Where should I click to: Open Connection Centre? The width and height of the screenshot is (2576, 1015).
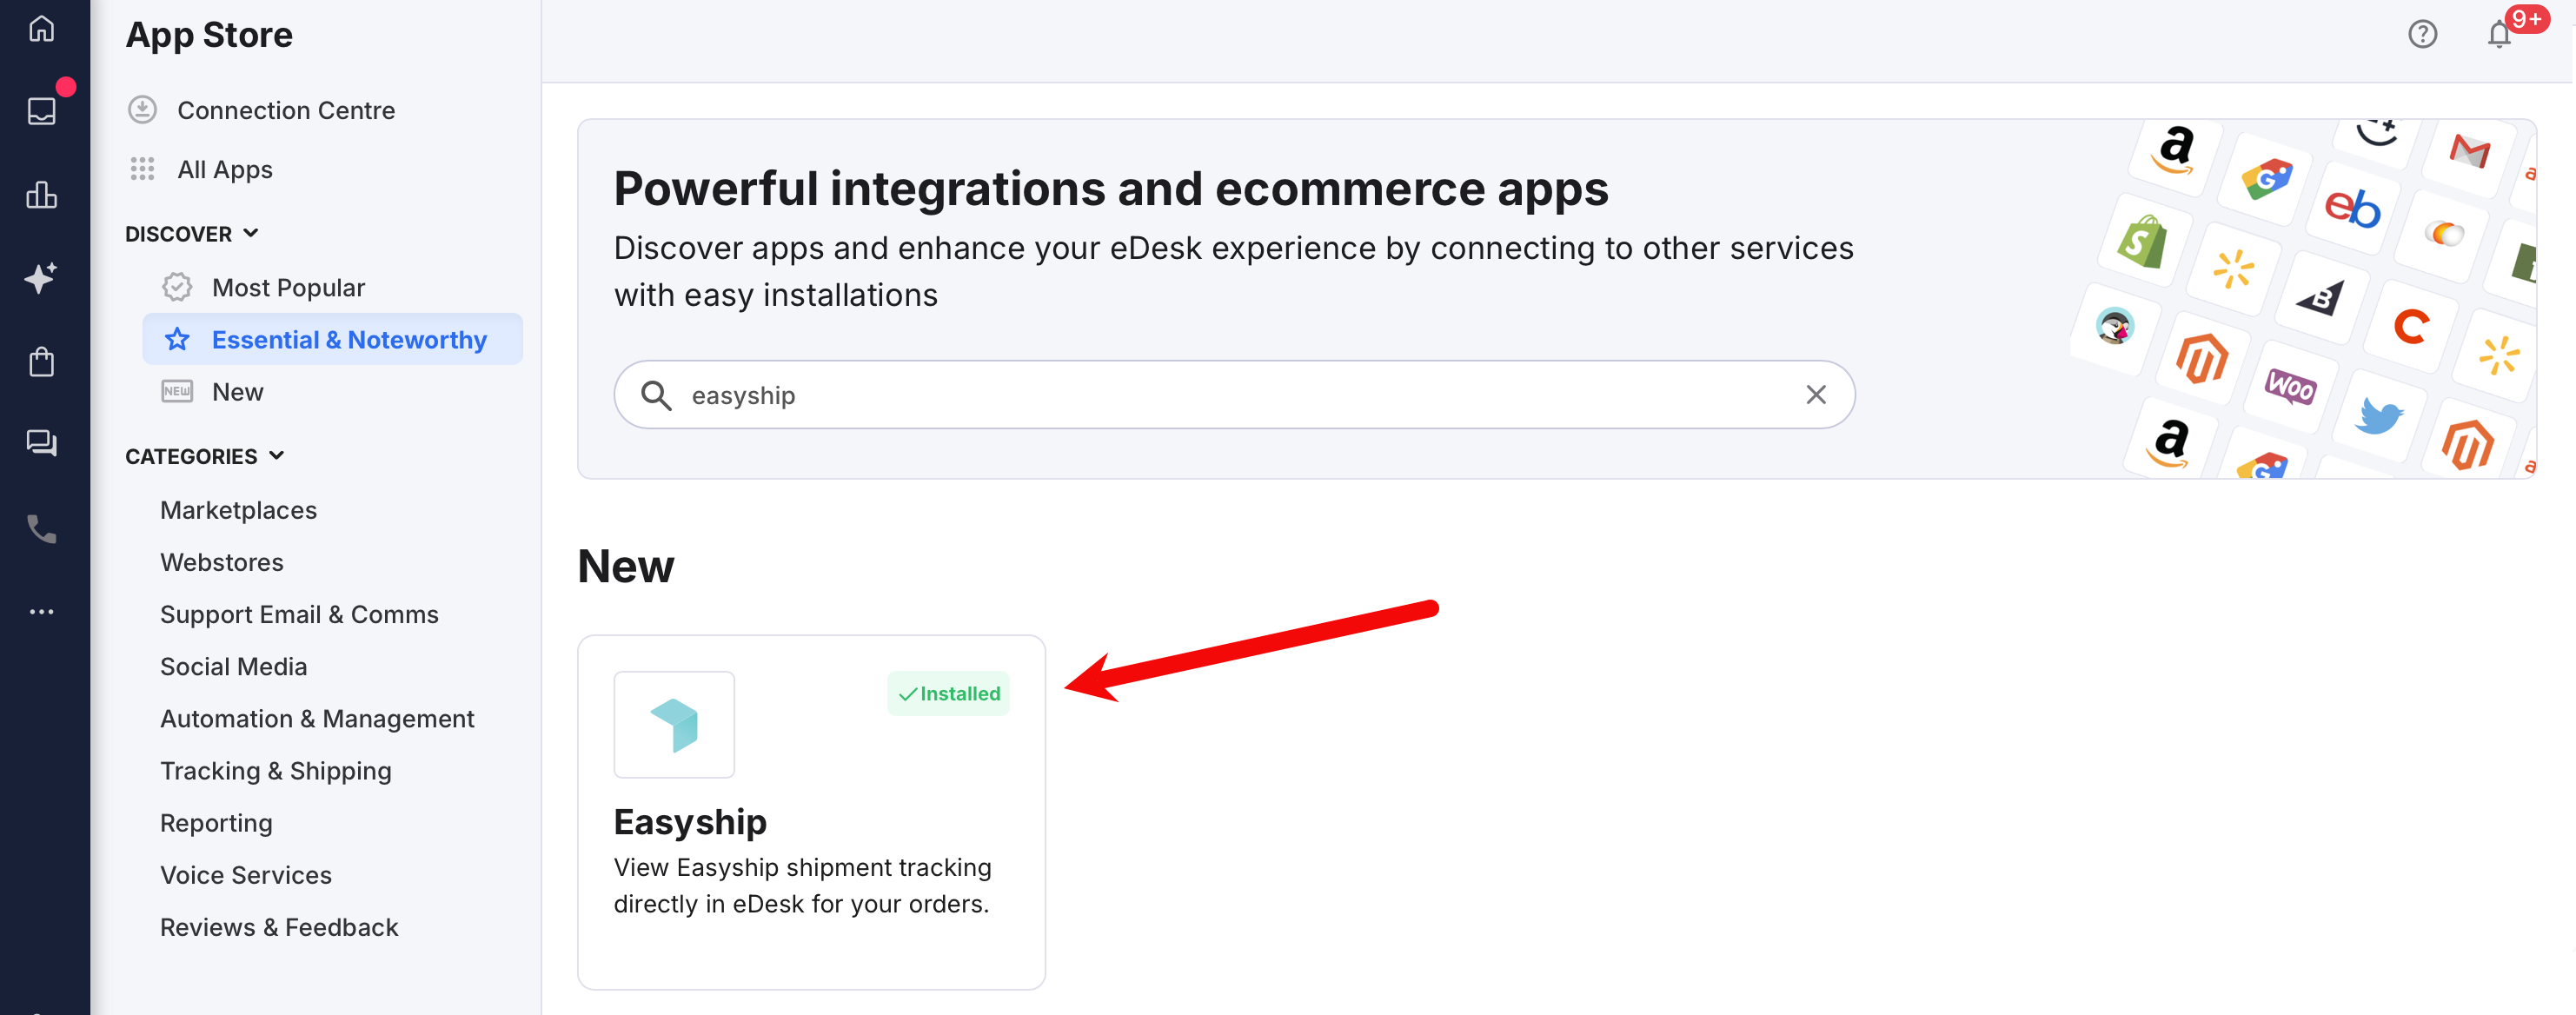286,110
